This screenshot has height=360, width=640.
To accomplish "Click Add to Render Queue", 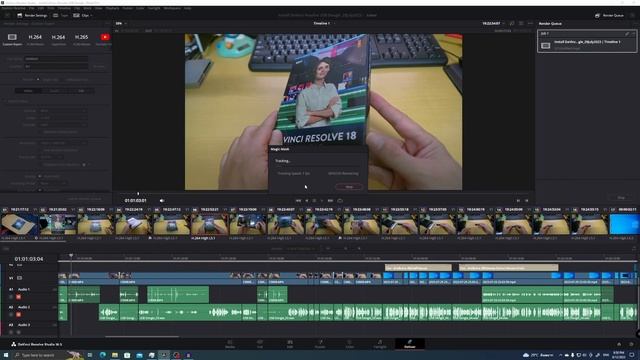I will point(84,199).
